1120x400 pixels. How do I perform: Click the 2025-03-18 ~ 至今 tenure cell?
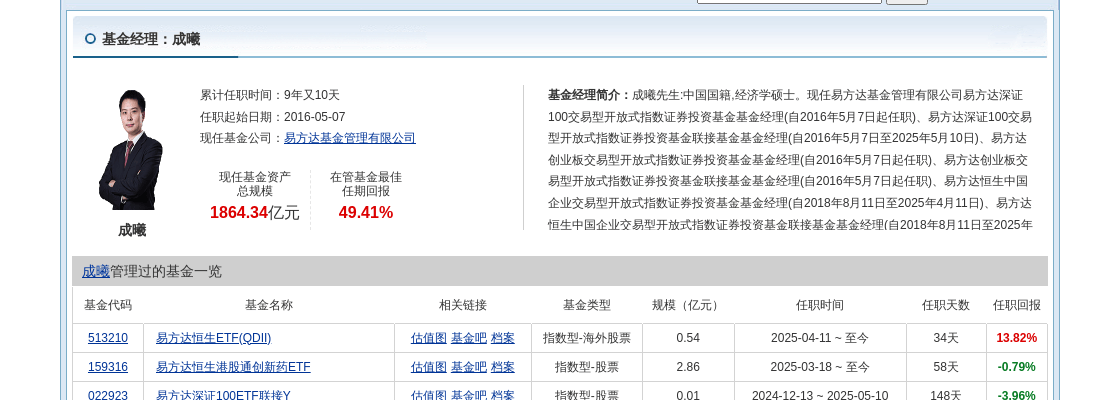click(820, 367)
